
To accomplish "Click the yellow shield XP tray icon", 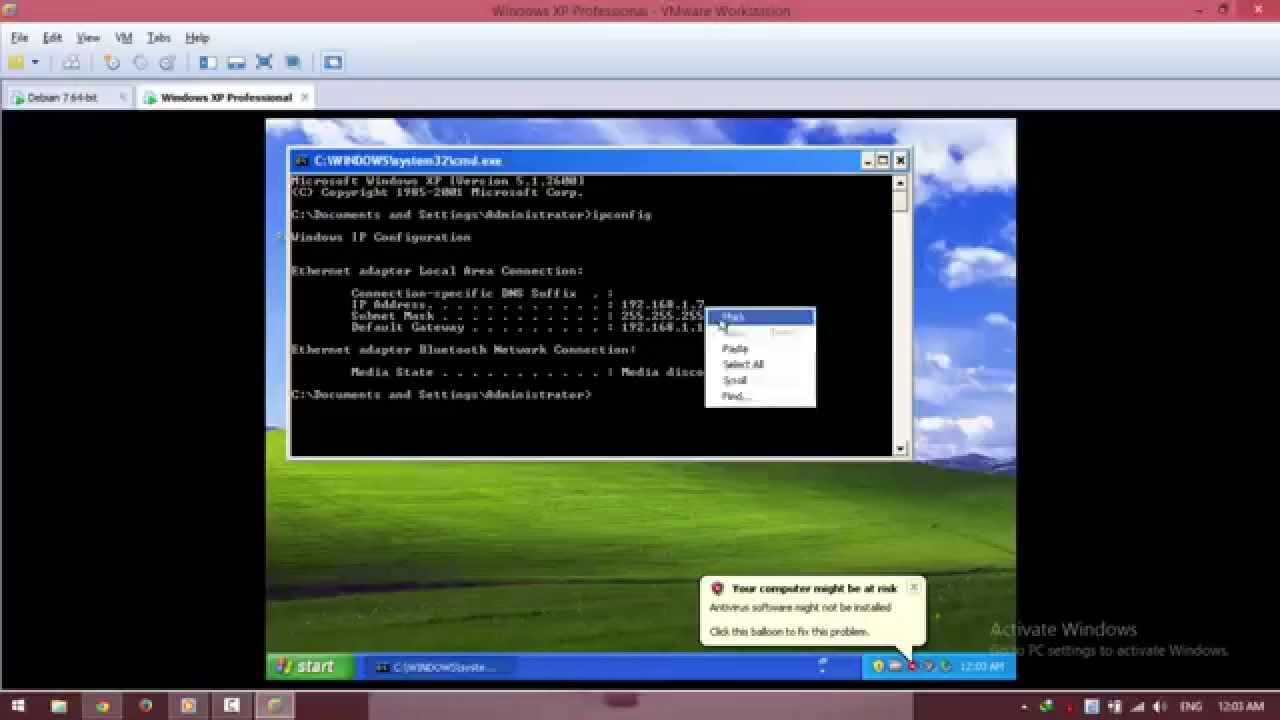I will 878,667.
